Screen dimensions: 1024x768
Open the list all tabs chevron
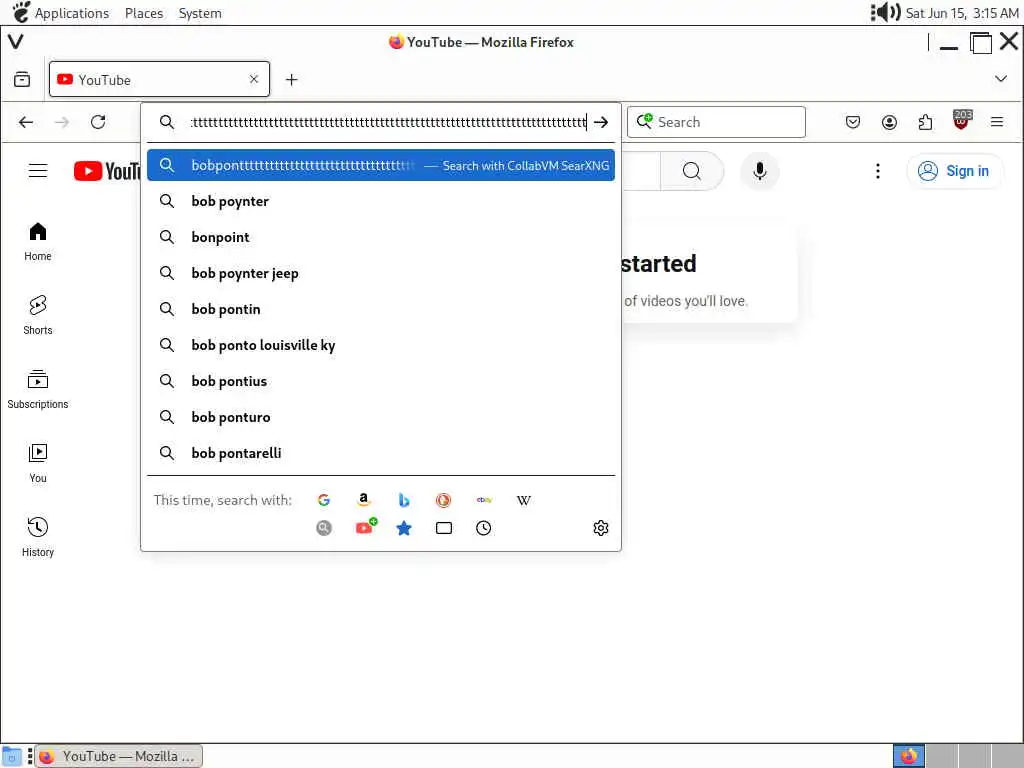(1000, 79)
